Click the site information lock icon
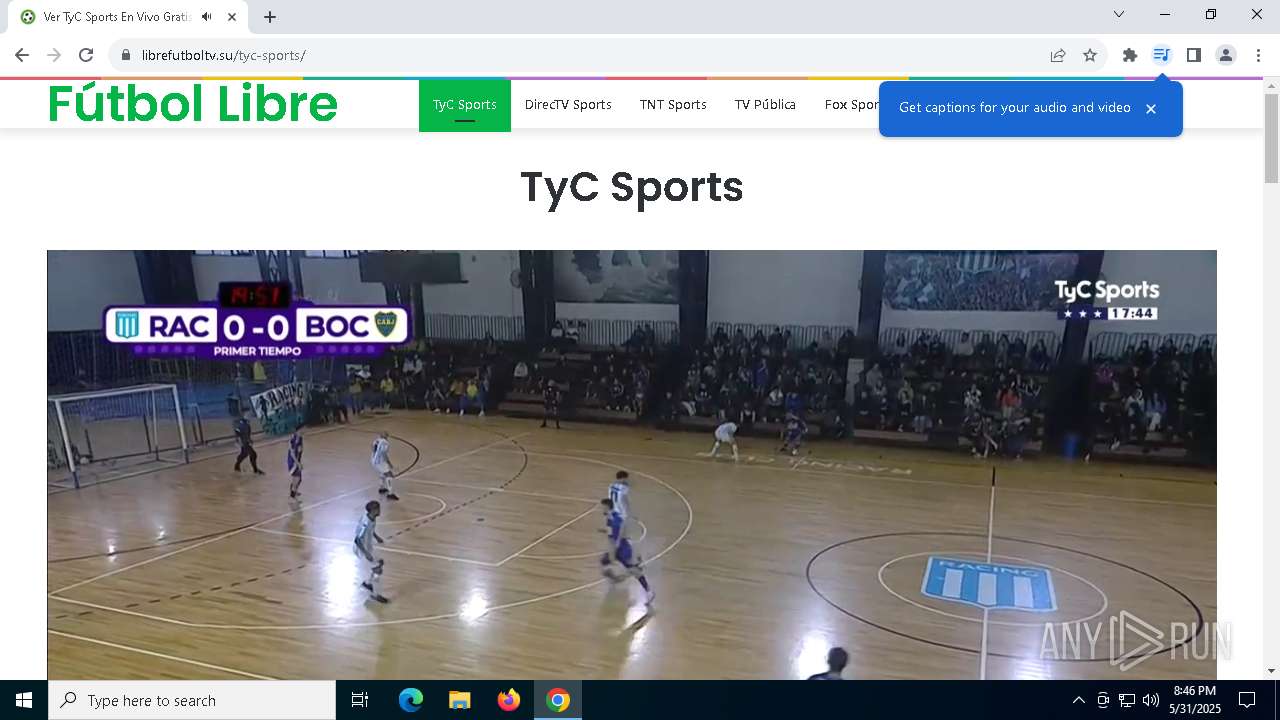The width and height of the screenshot is (1280, 720). (126, 55)
